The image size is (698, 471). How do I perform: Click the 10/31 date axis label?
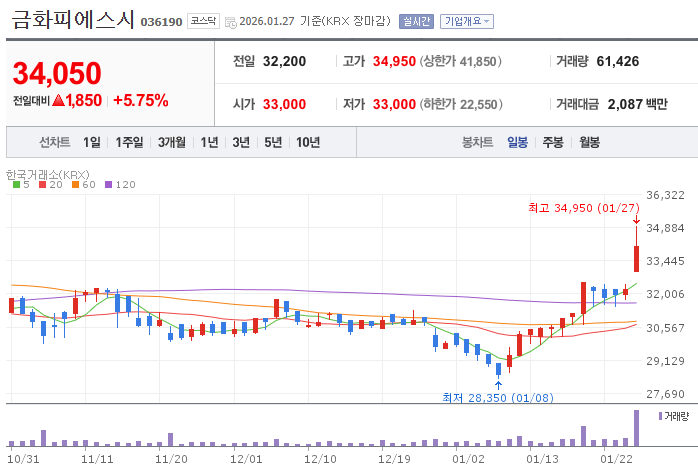pyautogui.click(x=23, y=459)
